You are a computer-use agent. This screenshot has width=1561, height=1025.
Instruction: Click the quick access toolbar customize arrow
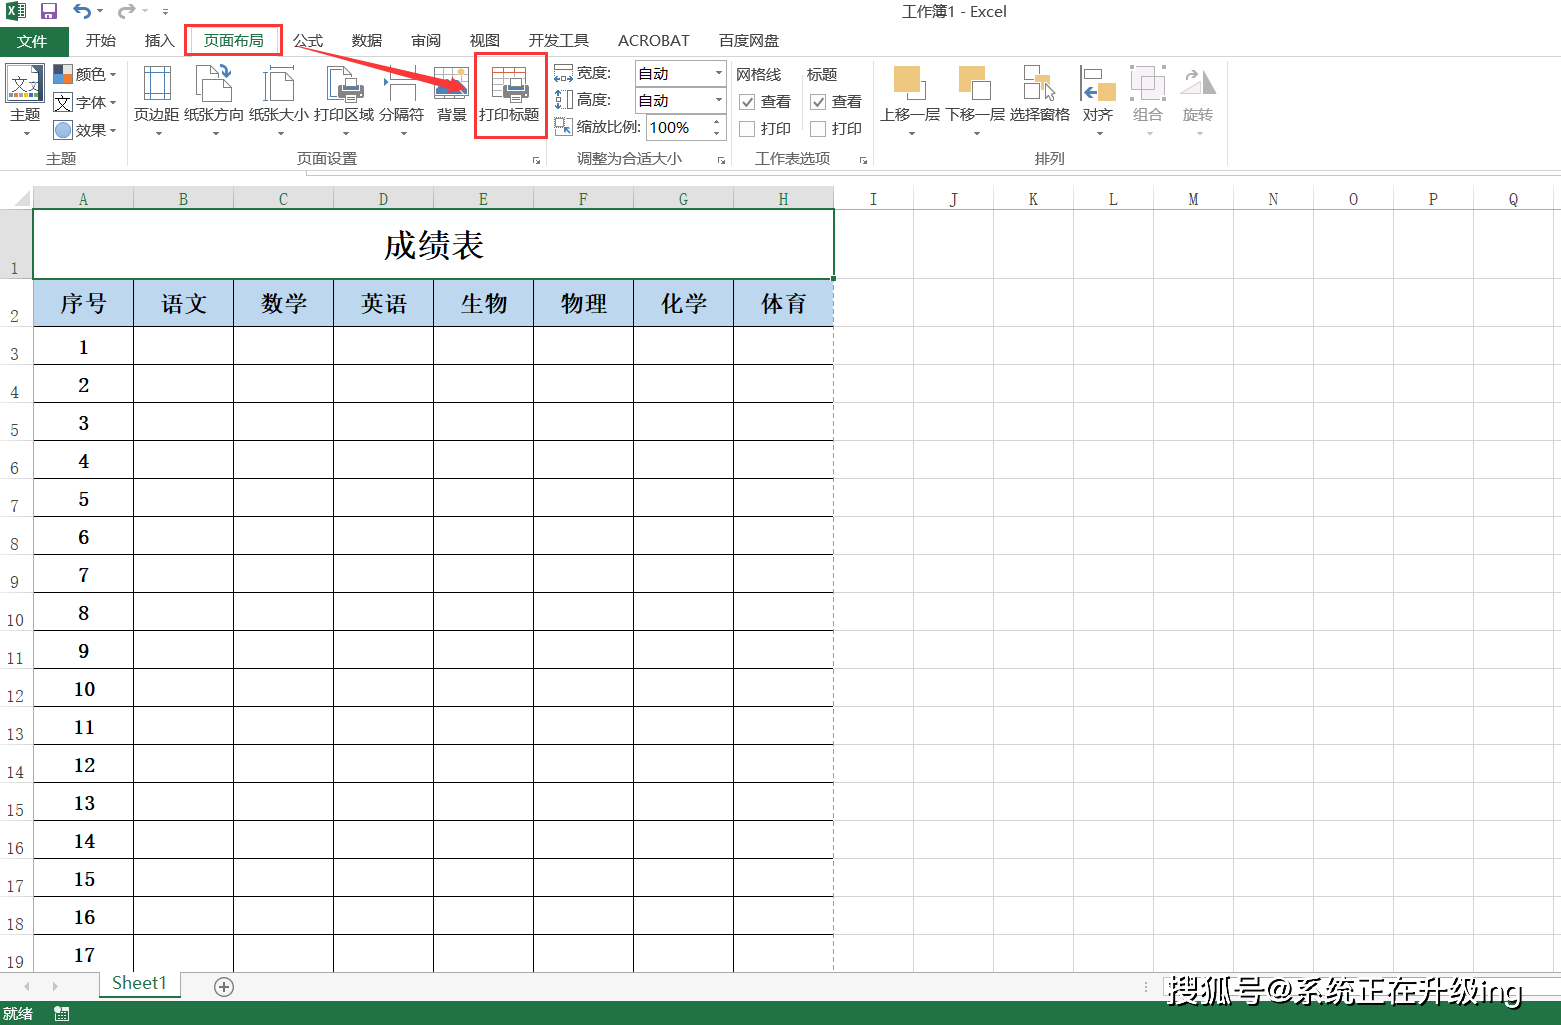(x=165, y=12)
